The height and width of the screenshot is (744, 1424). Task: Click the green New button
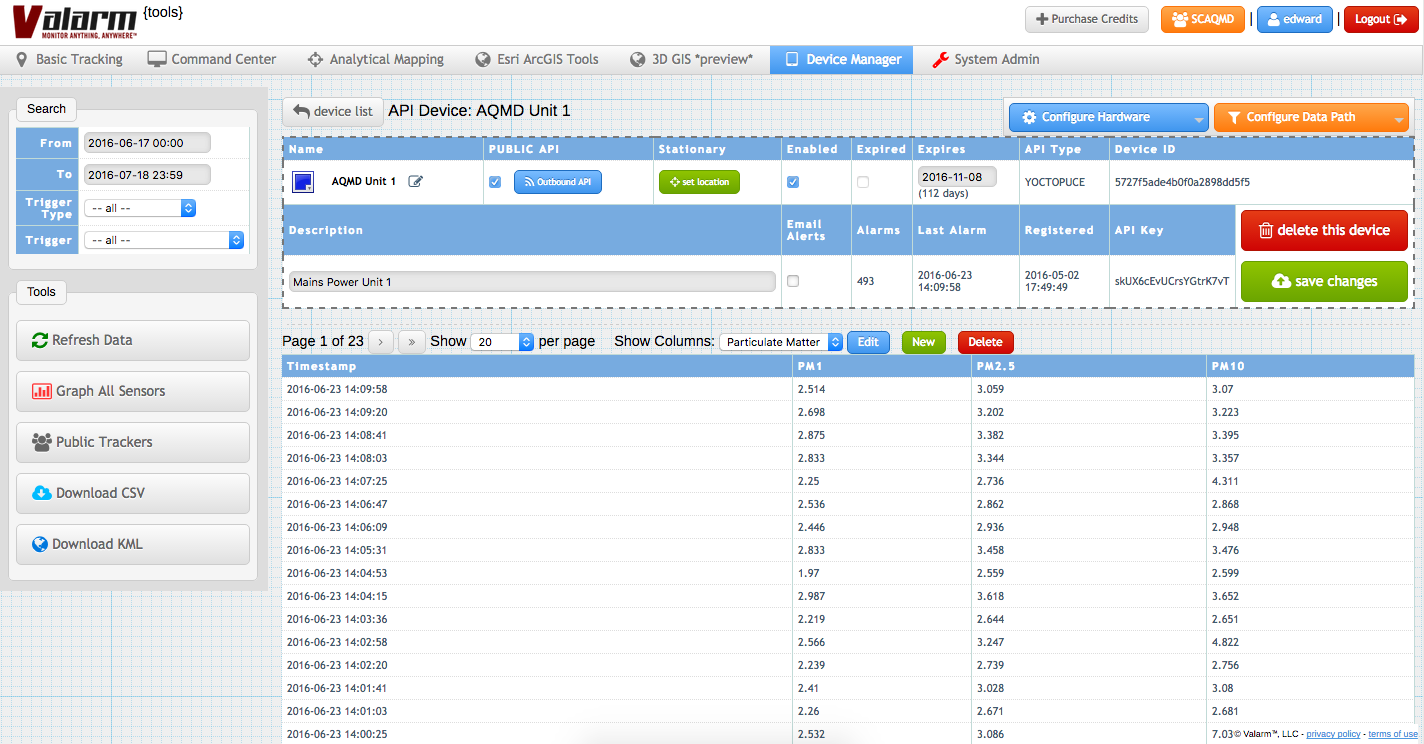tap(923, 342)
